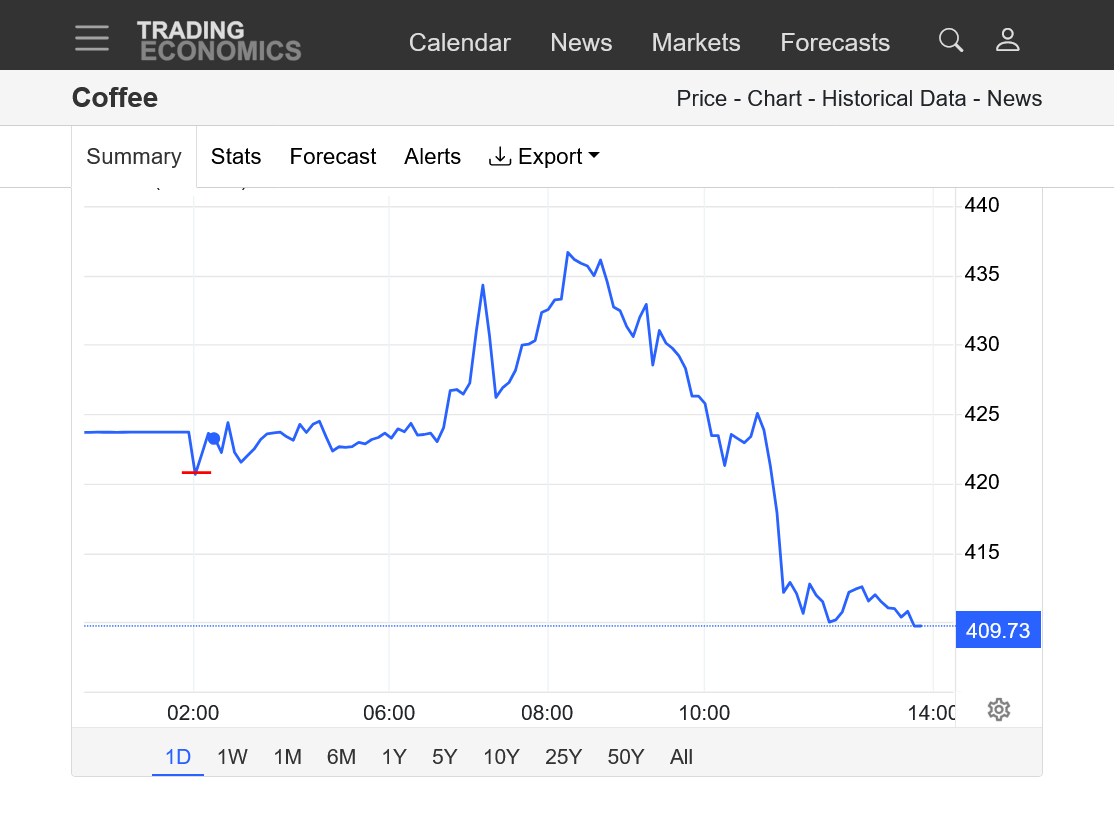The width and height of the screenshot is (1114, 820).
Task: Click the user account profile icon
Action: click(1007, 40)
